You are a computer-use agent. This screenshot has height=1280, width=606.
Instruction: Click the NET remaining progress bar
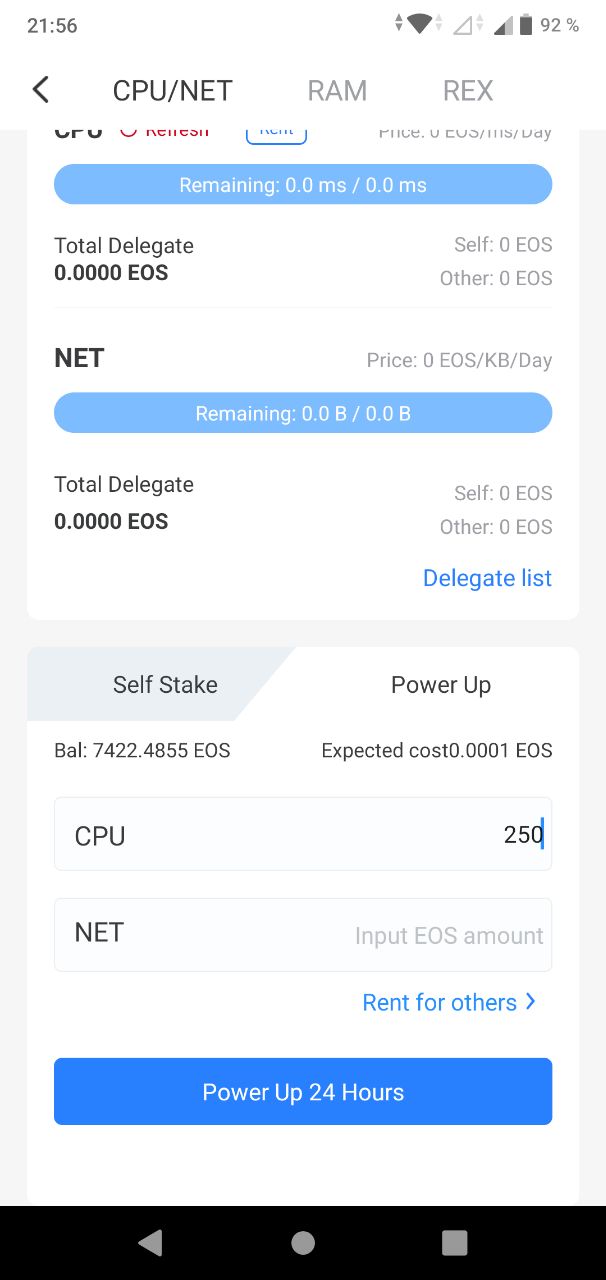point(303,413)
